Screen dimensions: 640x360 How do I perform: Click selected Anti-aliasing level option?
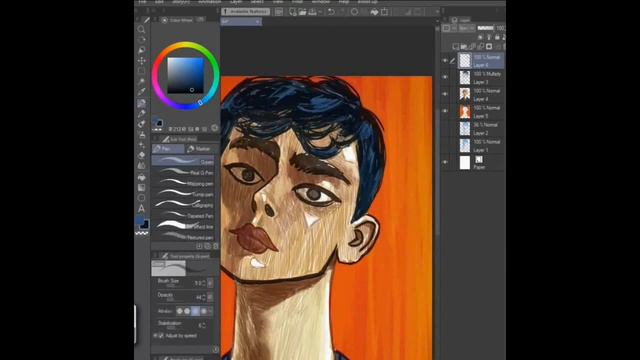(196, 311)
